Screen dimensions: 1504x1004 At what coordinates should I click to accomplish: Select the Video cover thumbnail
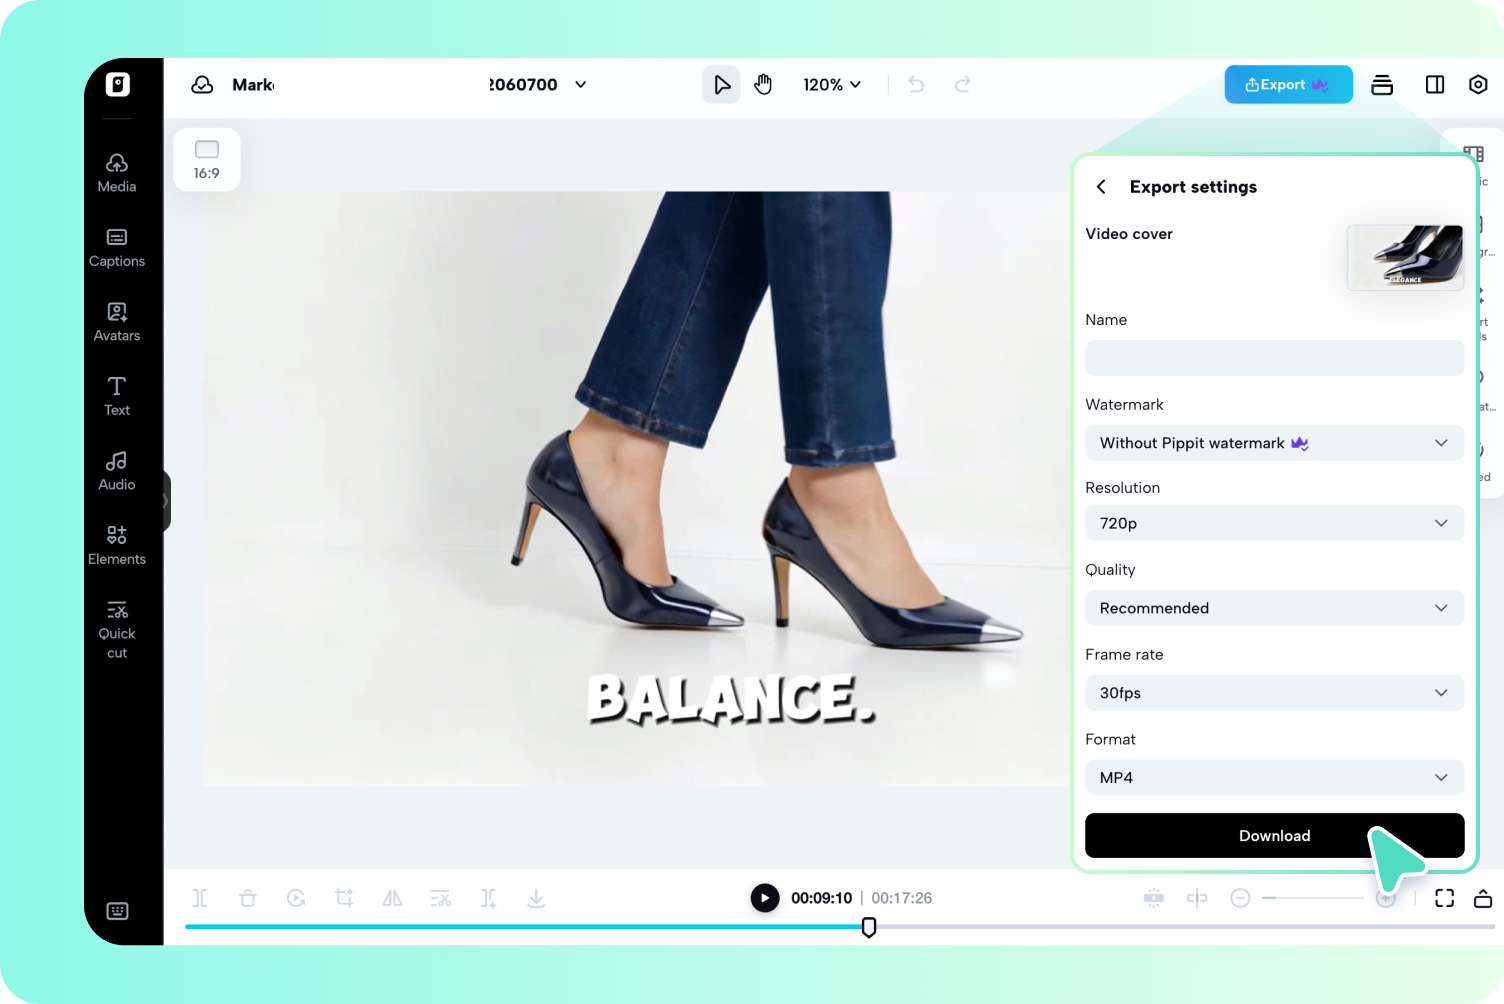[x=1405, y=257]
